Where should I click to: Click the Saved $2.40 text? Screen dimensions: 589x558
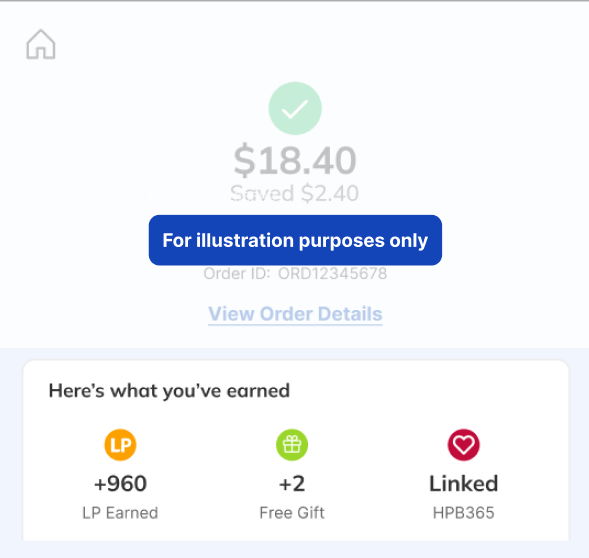(x=294, y=194)
